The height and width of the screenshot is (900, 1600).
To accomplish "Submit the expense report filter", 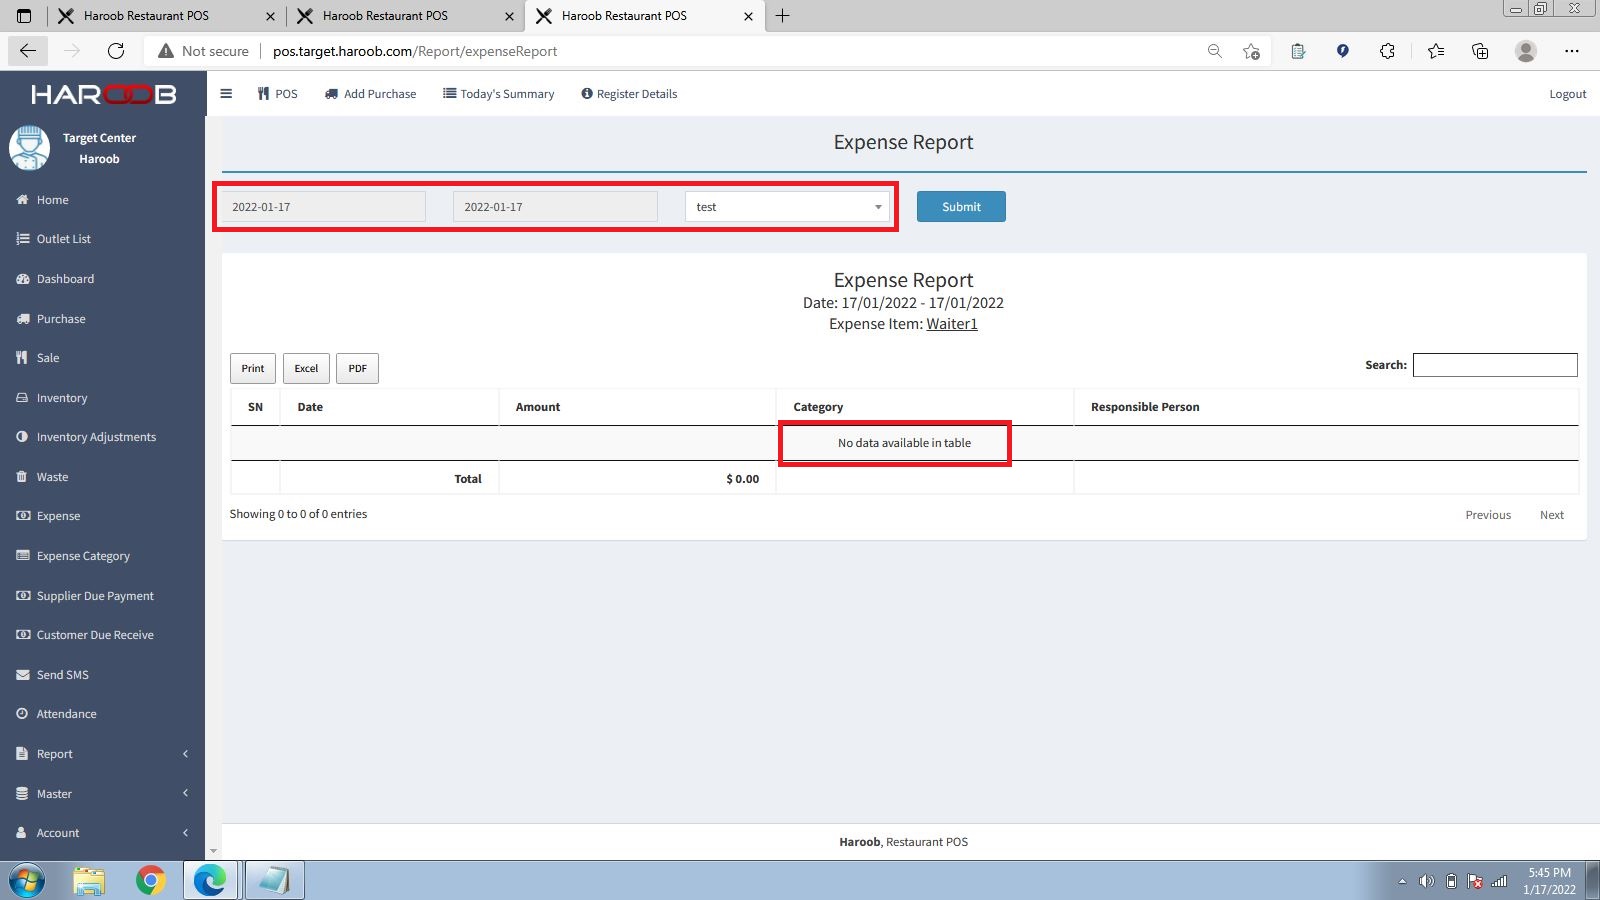I will click(x=961, y=207).
